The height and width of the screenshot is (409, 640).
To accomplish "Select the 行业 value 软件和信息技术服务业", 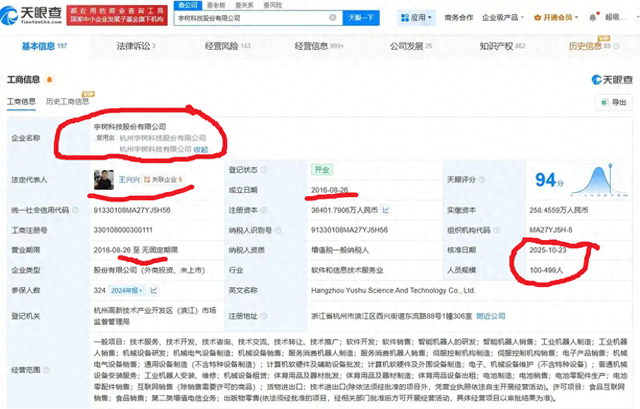I will pyautogui.click(x=347, y=270).
